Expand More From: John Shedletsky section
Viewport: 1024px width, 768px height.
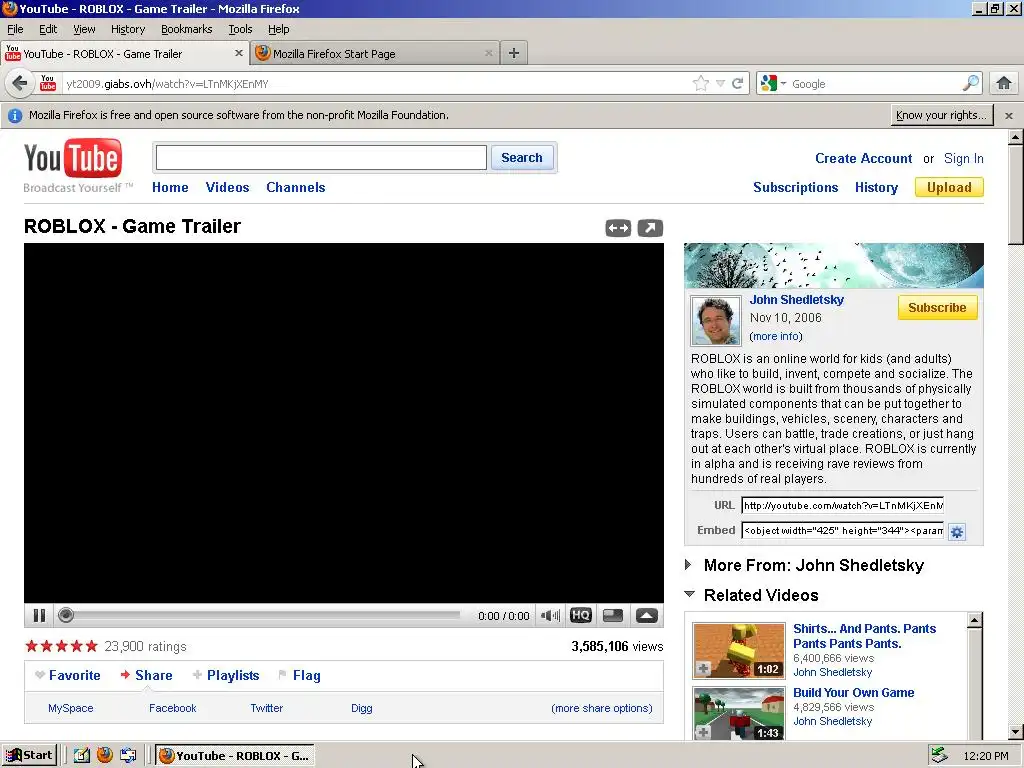point(688,565)
